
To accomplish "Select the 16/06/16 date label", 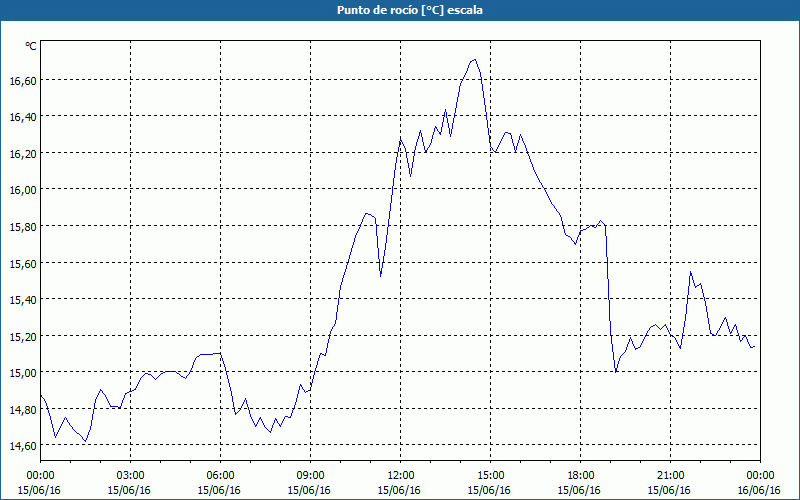I will pyautogui.click(x=759, y=490).
